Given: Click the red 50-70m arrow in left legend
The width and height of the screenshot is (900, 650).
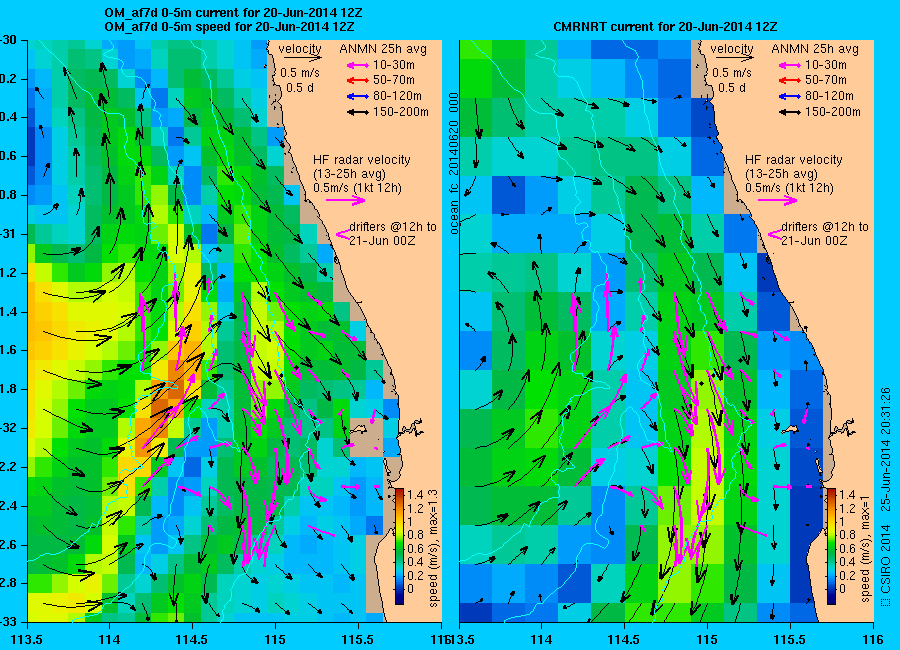Looking at the screenshot, I should pyautogui.click(x=358, y=80).
